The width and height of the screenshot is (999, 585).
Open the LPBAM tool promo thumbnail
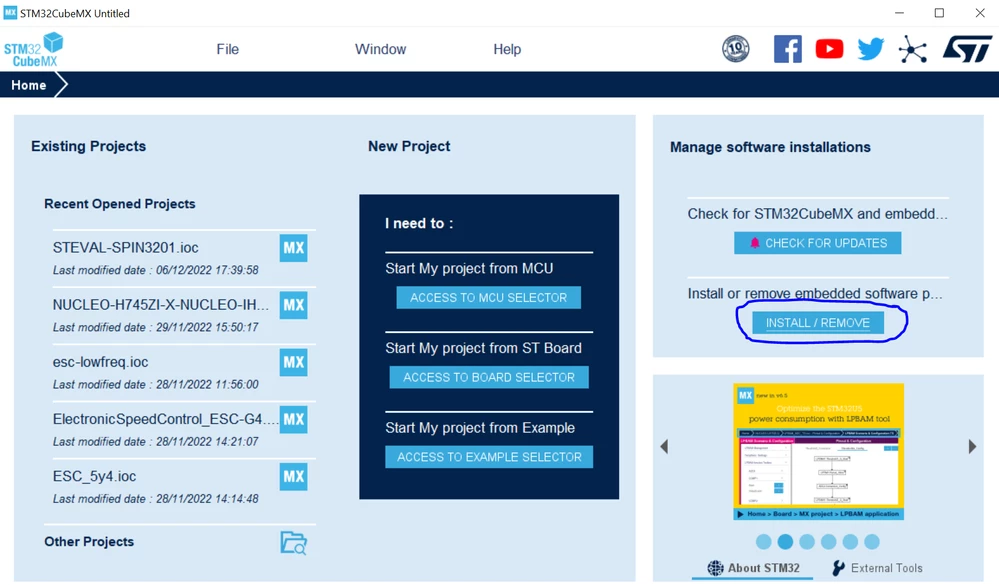point(818,451)
